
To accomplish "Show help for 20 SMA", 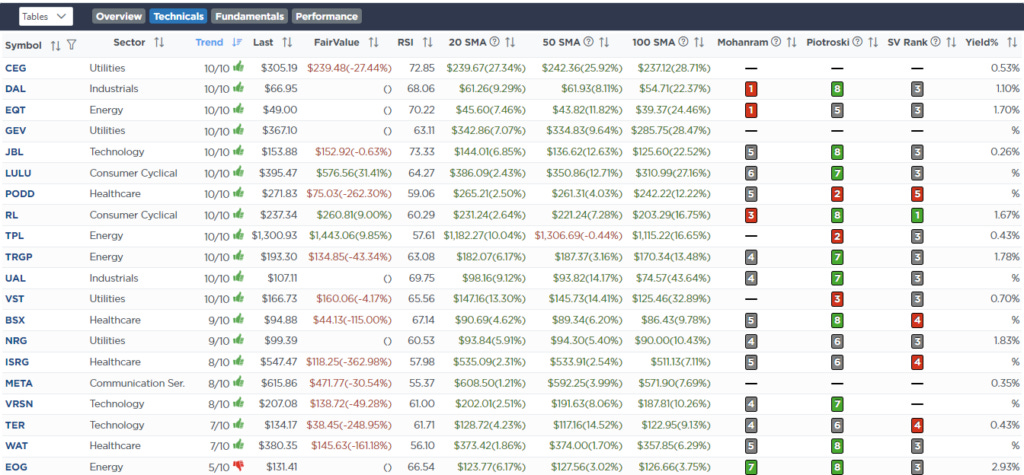I will 494,42.
